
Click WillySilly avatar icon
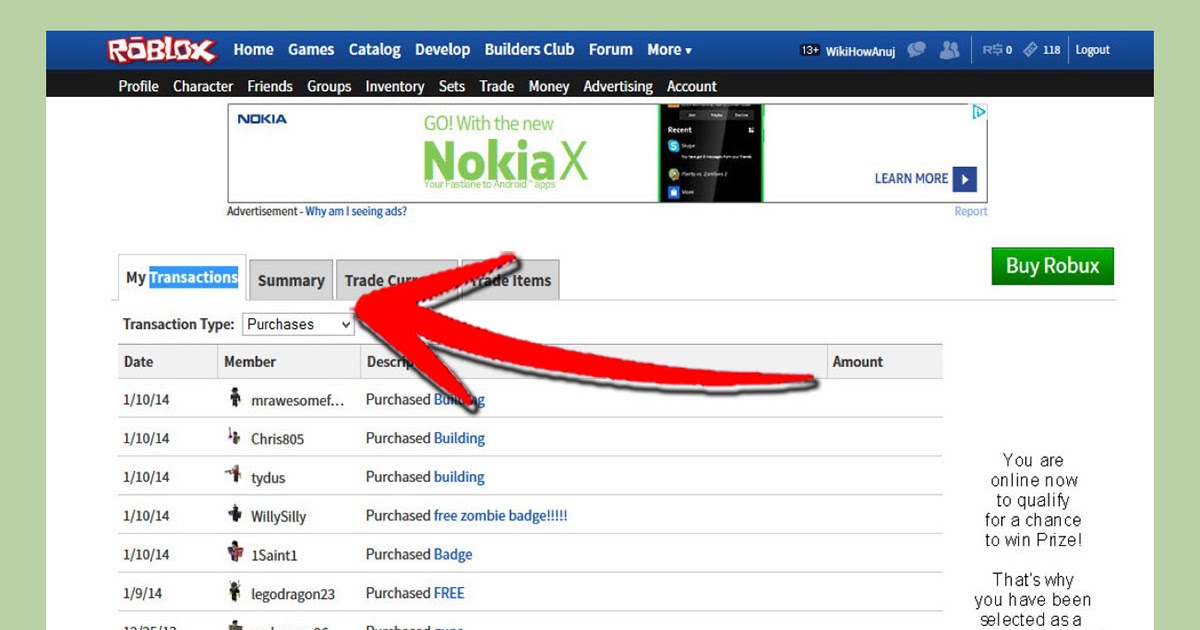pyautogui.click(x=235, y=515)
